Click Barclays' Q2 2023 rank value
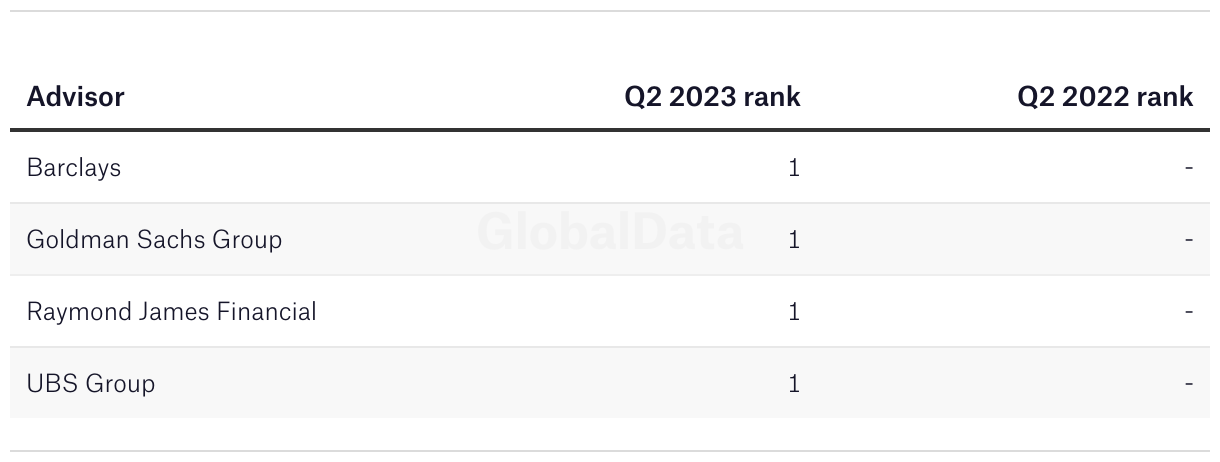 (794, 167)
